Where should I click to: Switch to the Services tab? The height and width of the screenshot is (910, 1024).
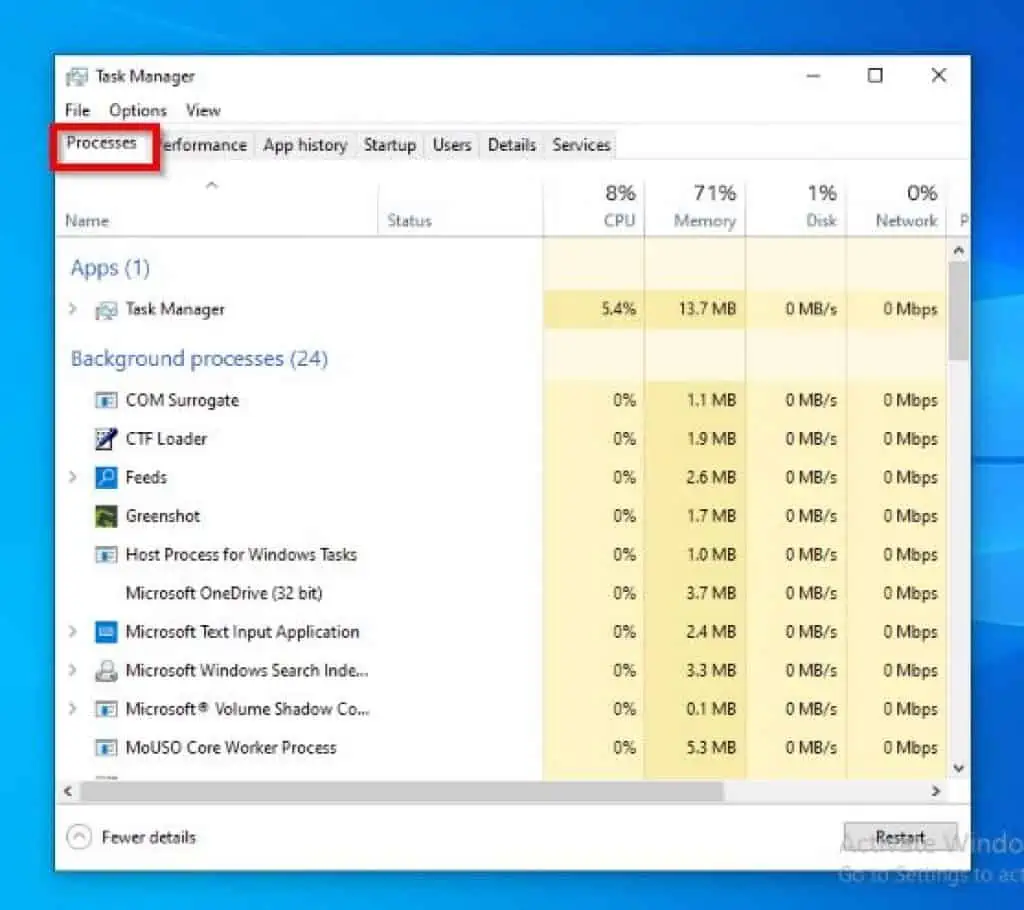(581, 145)
